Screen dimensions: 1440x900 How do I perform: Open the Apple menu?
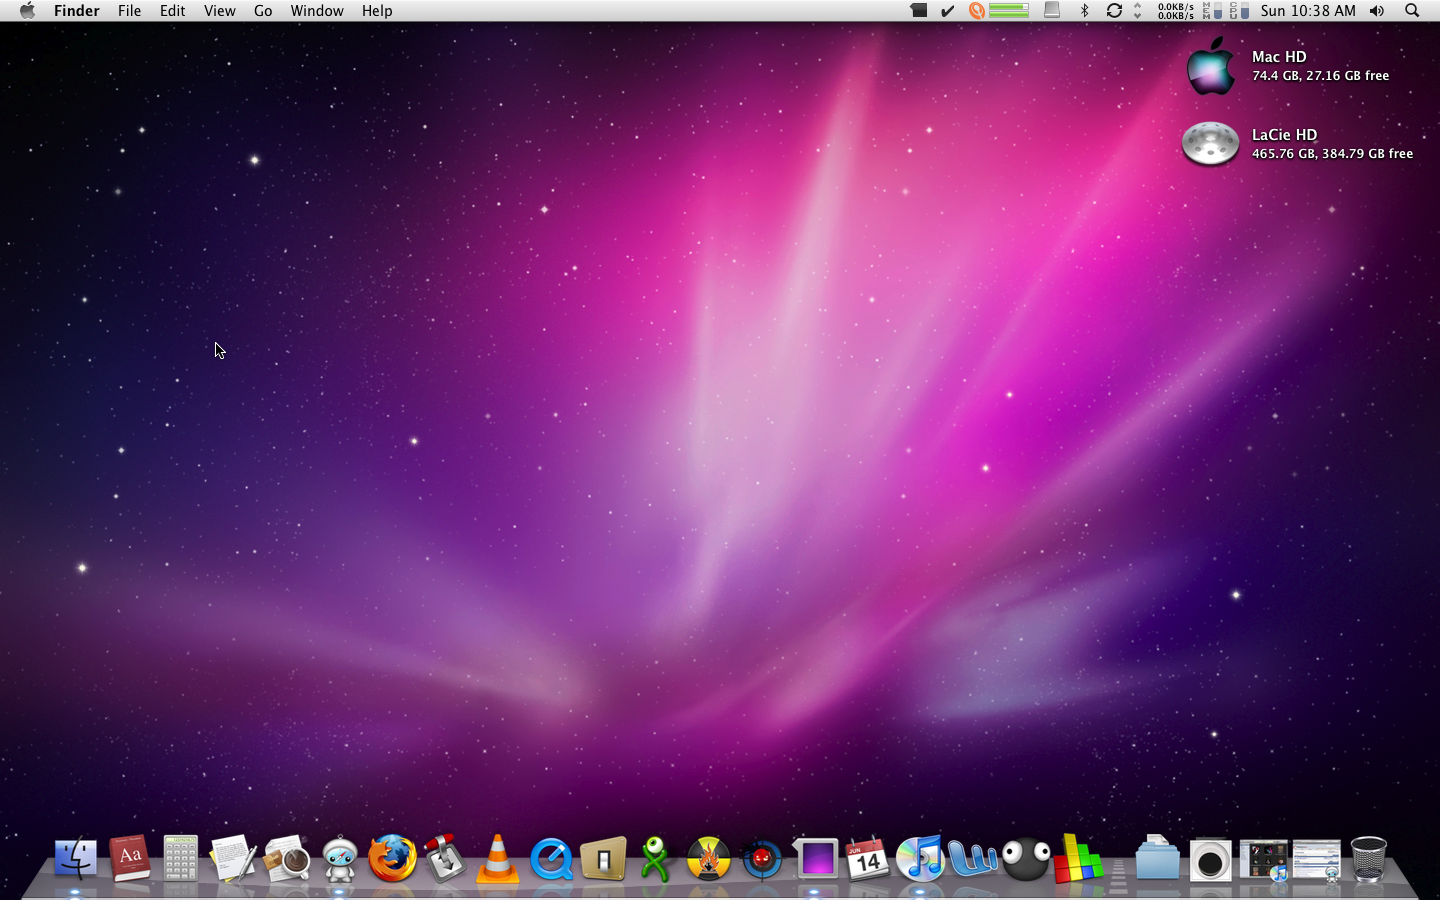click(27, 11)
